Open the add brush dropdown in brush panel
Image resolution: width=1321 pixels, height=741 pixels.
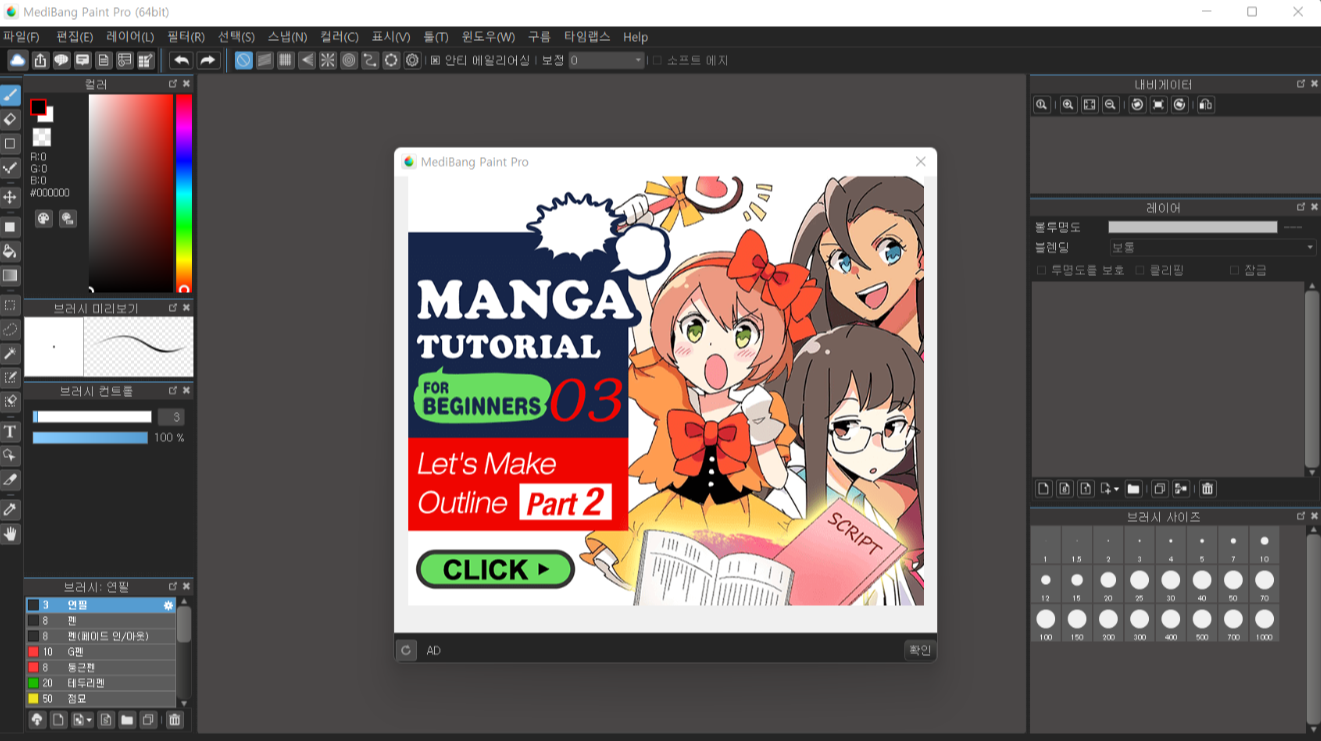coord(89,720)
